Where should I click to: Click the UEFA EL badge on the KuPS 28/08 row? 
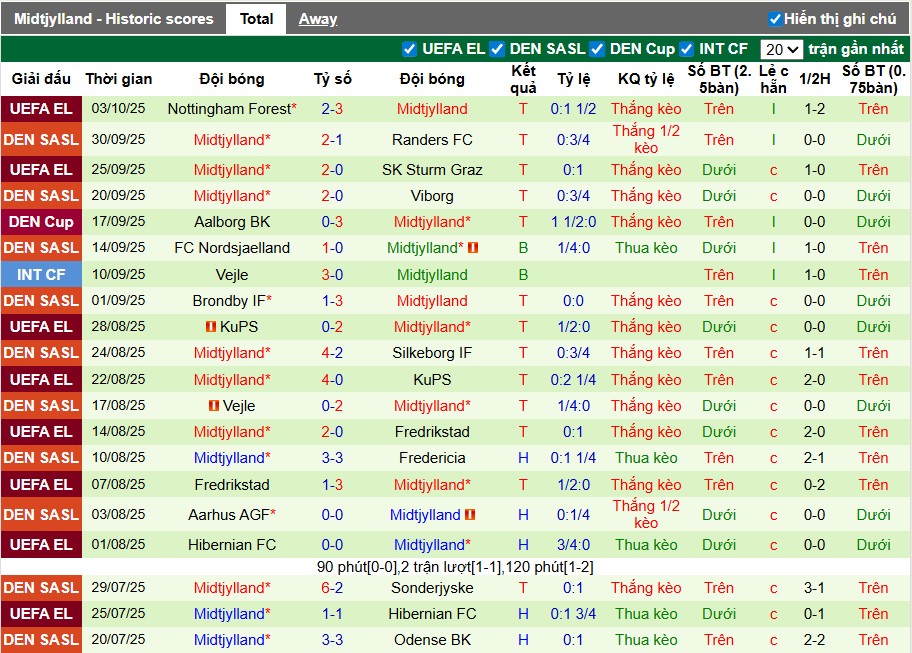(41, 326)
